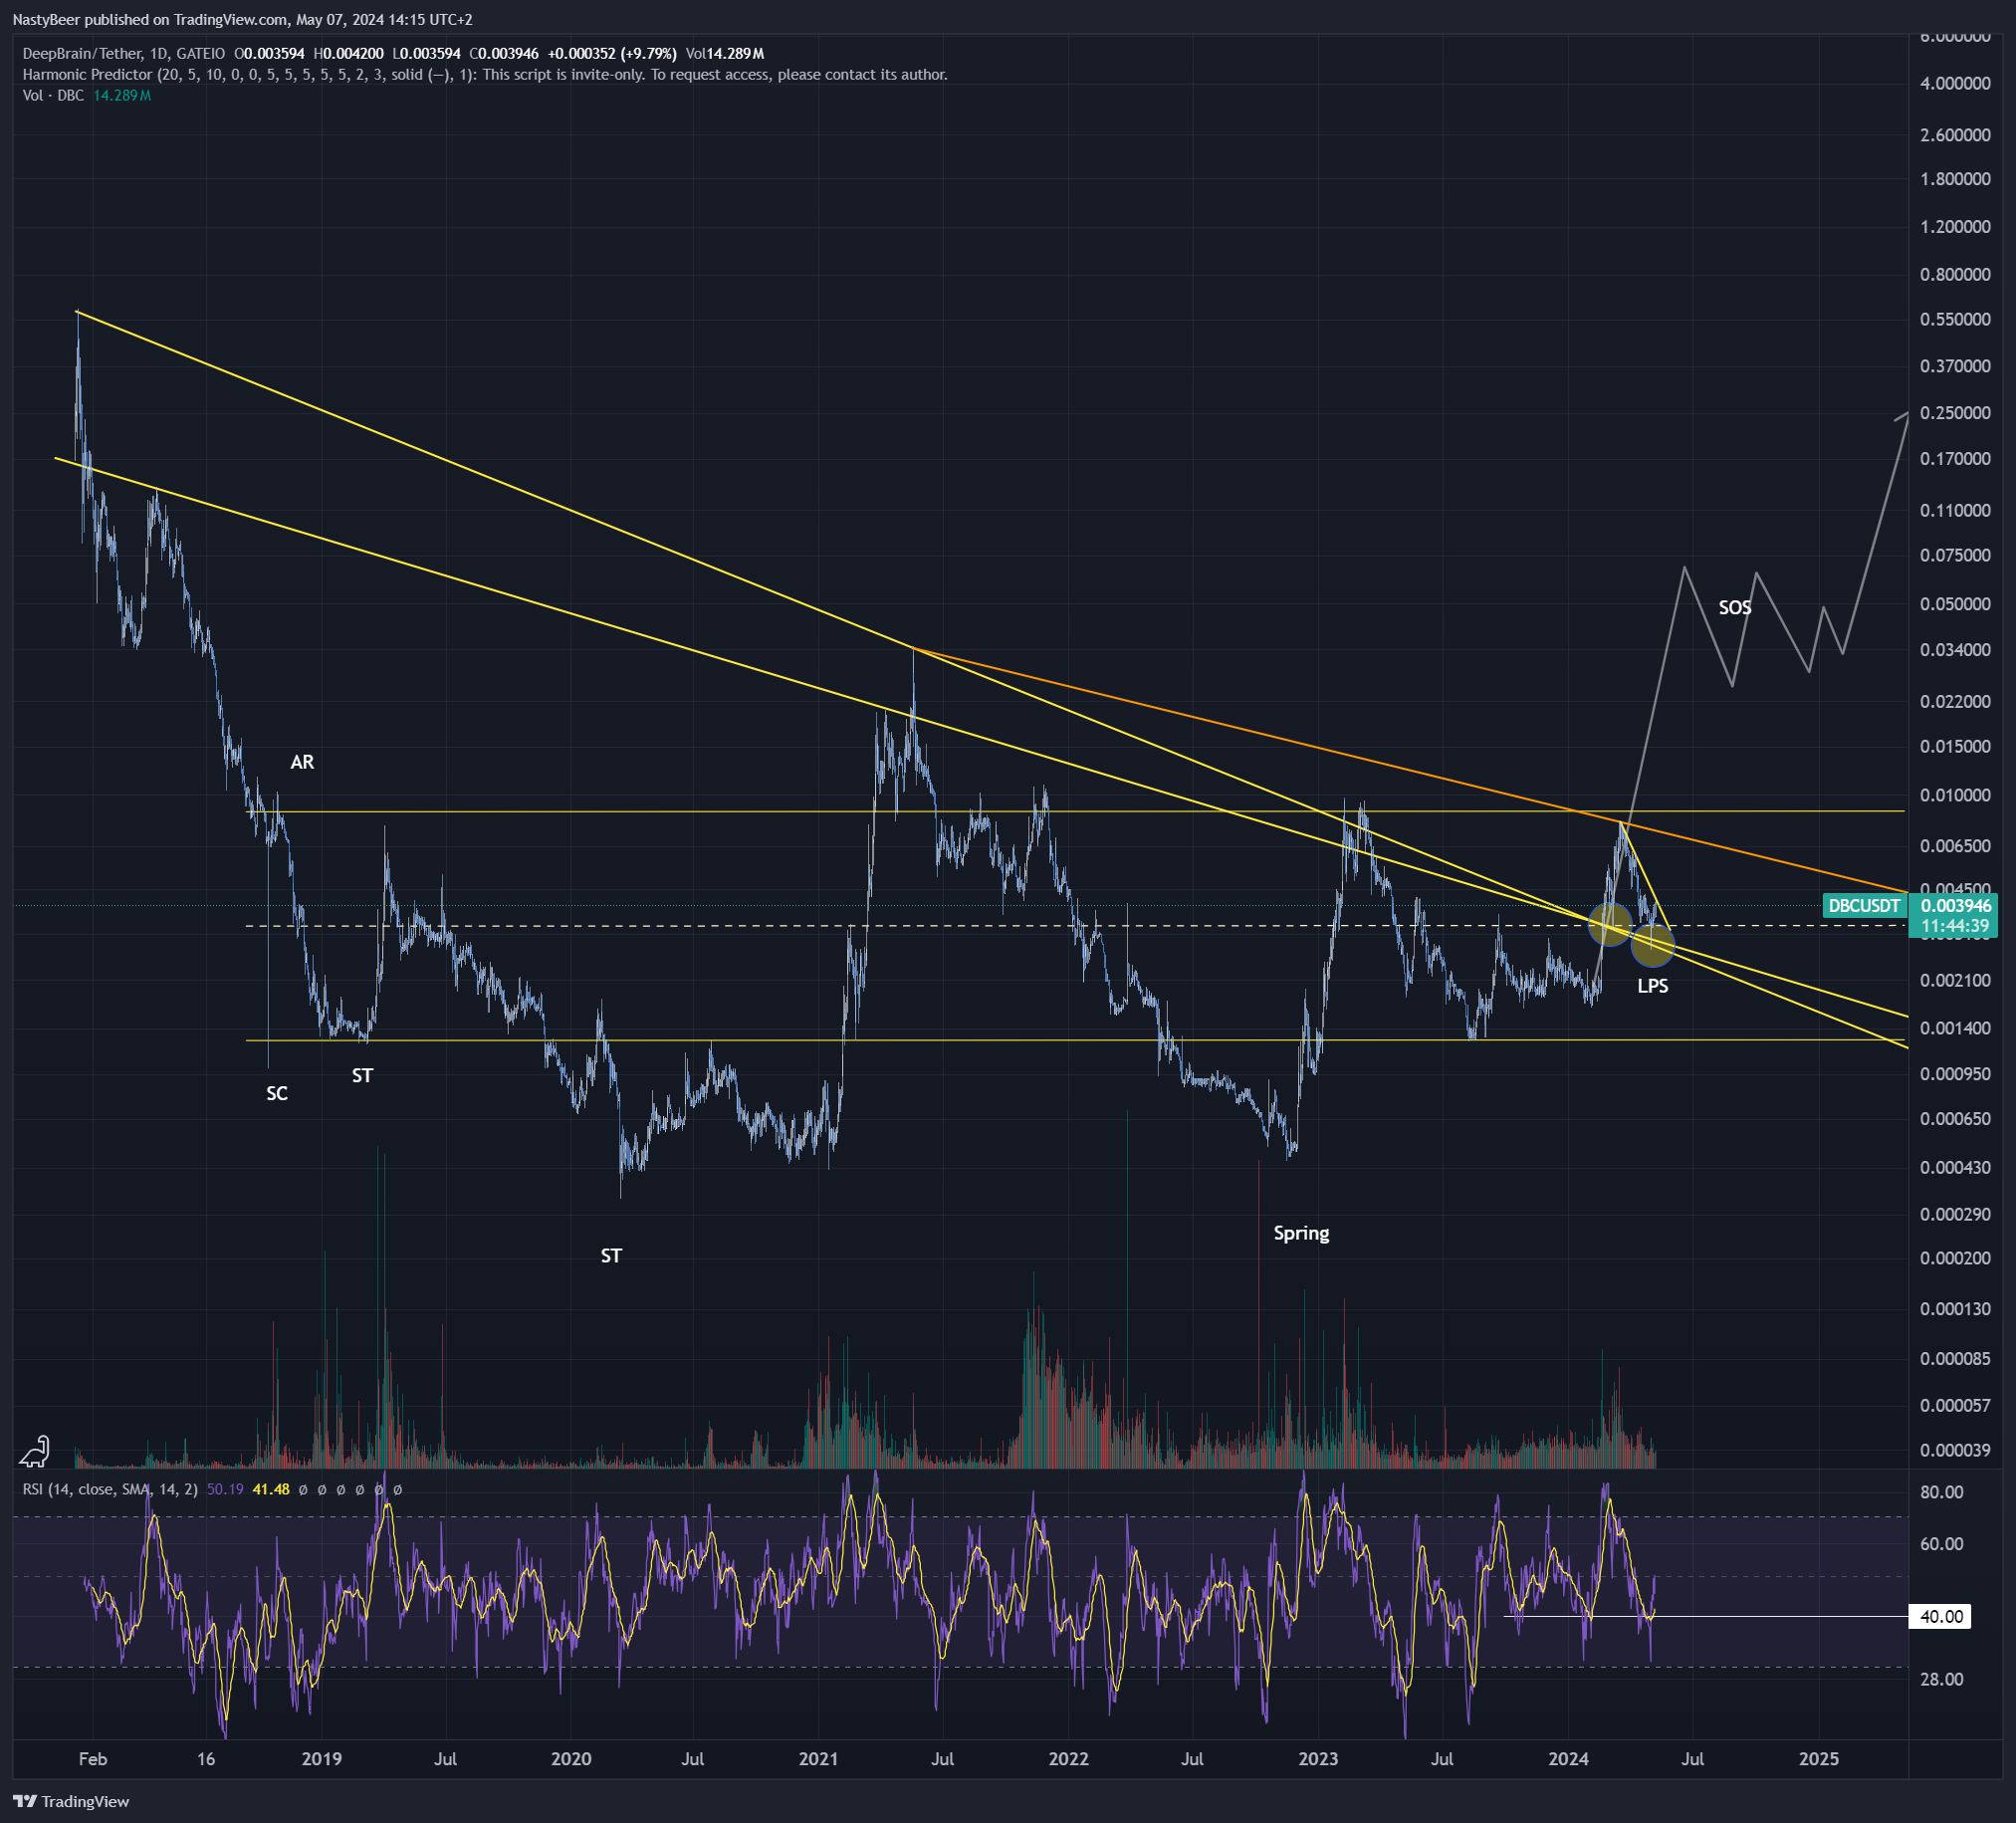Click the RSI value 50.19 in legend

225,1489
